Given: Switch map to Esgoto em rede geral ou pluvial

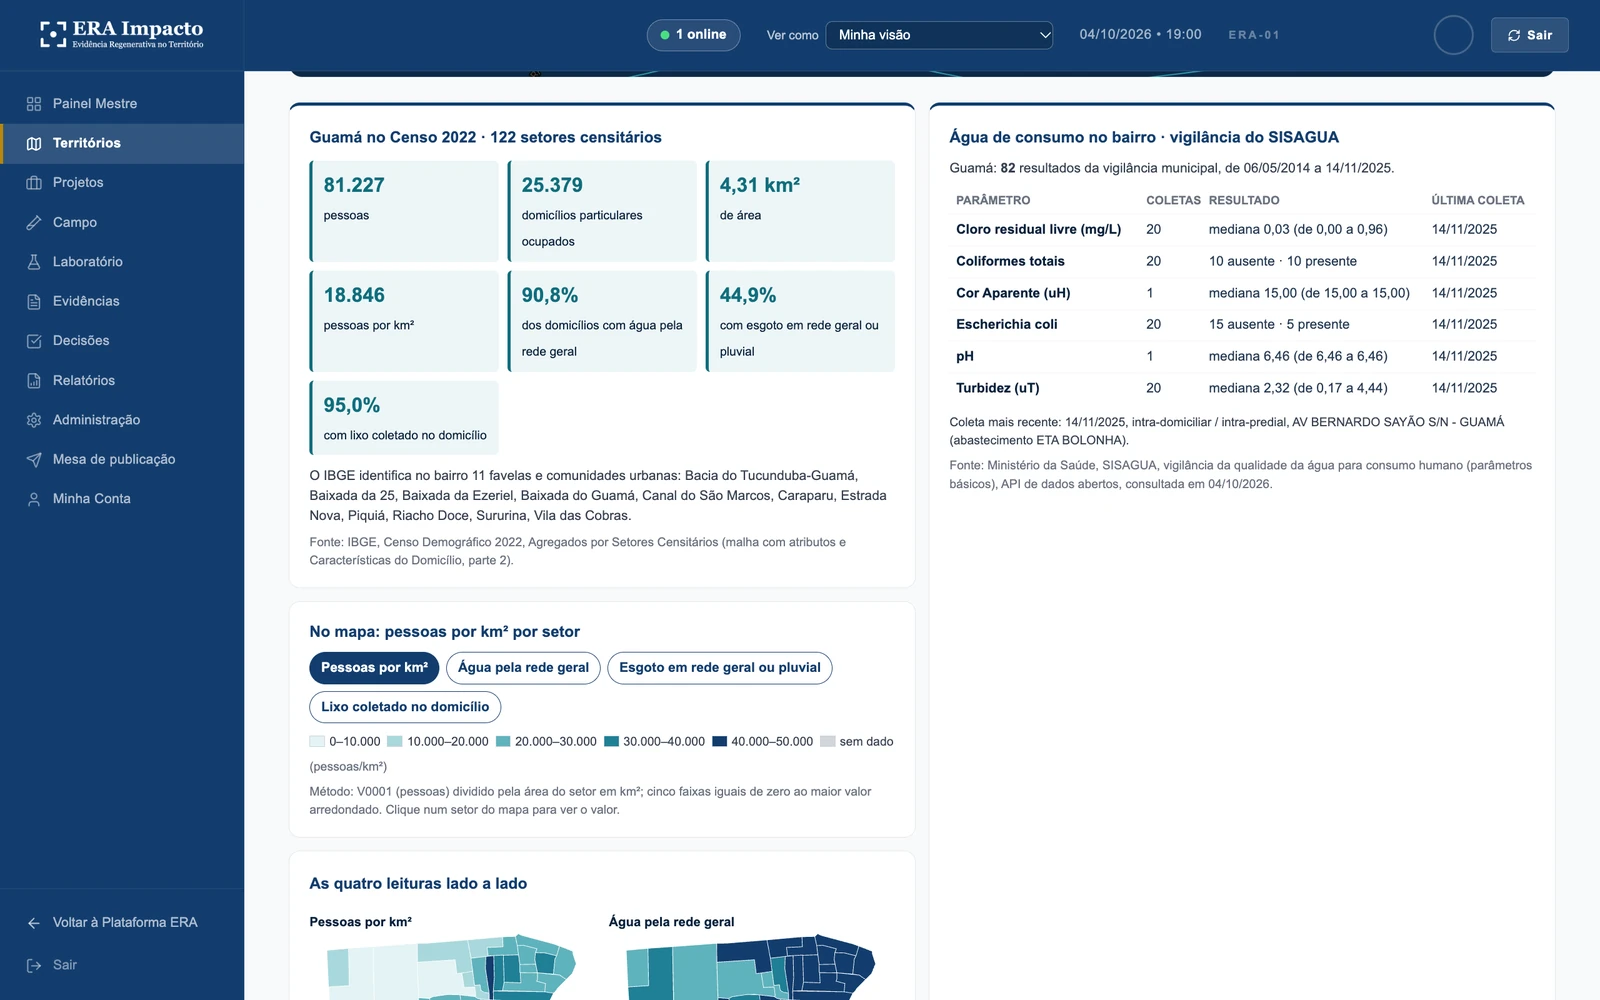Looking at the screenshot, I should coord(720,668).
